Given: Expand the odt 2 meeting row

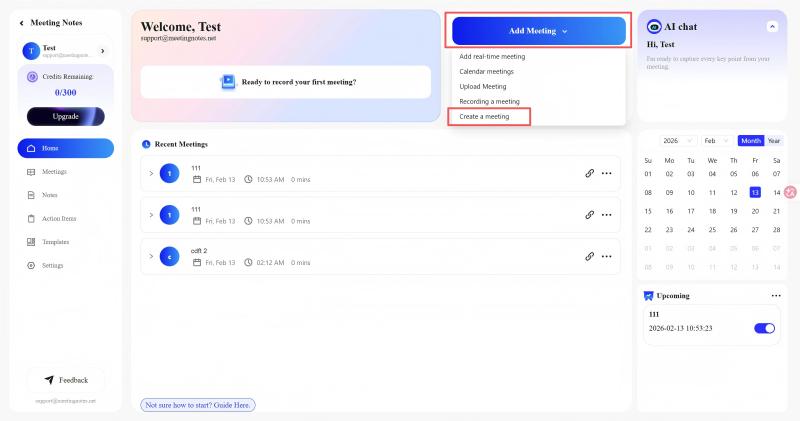Looking at the screenshot, I should pyautogui.click(x=151, y=257).
